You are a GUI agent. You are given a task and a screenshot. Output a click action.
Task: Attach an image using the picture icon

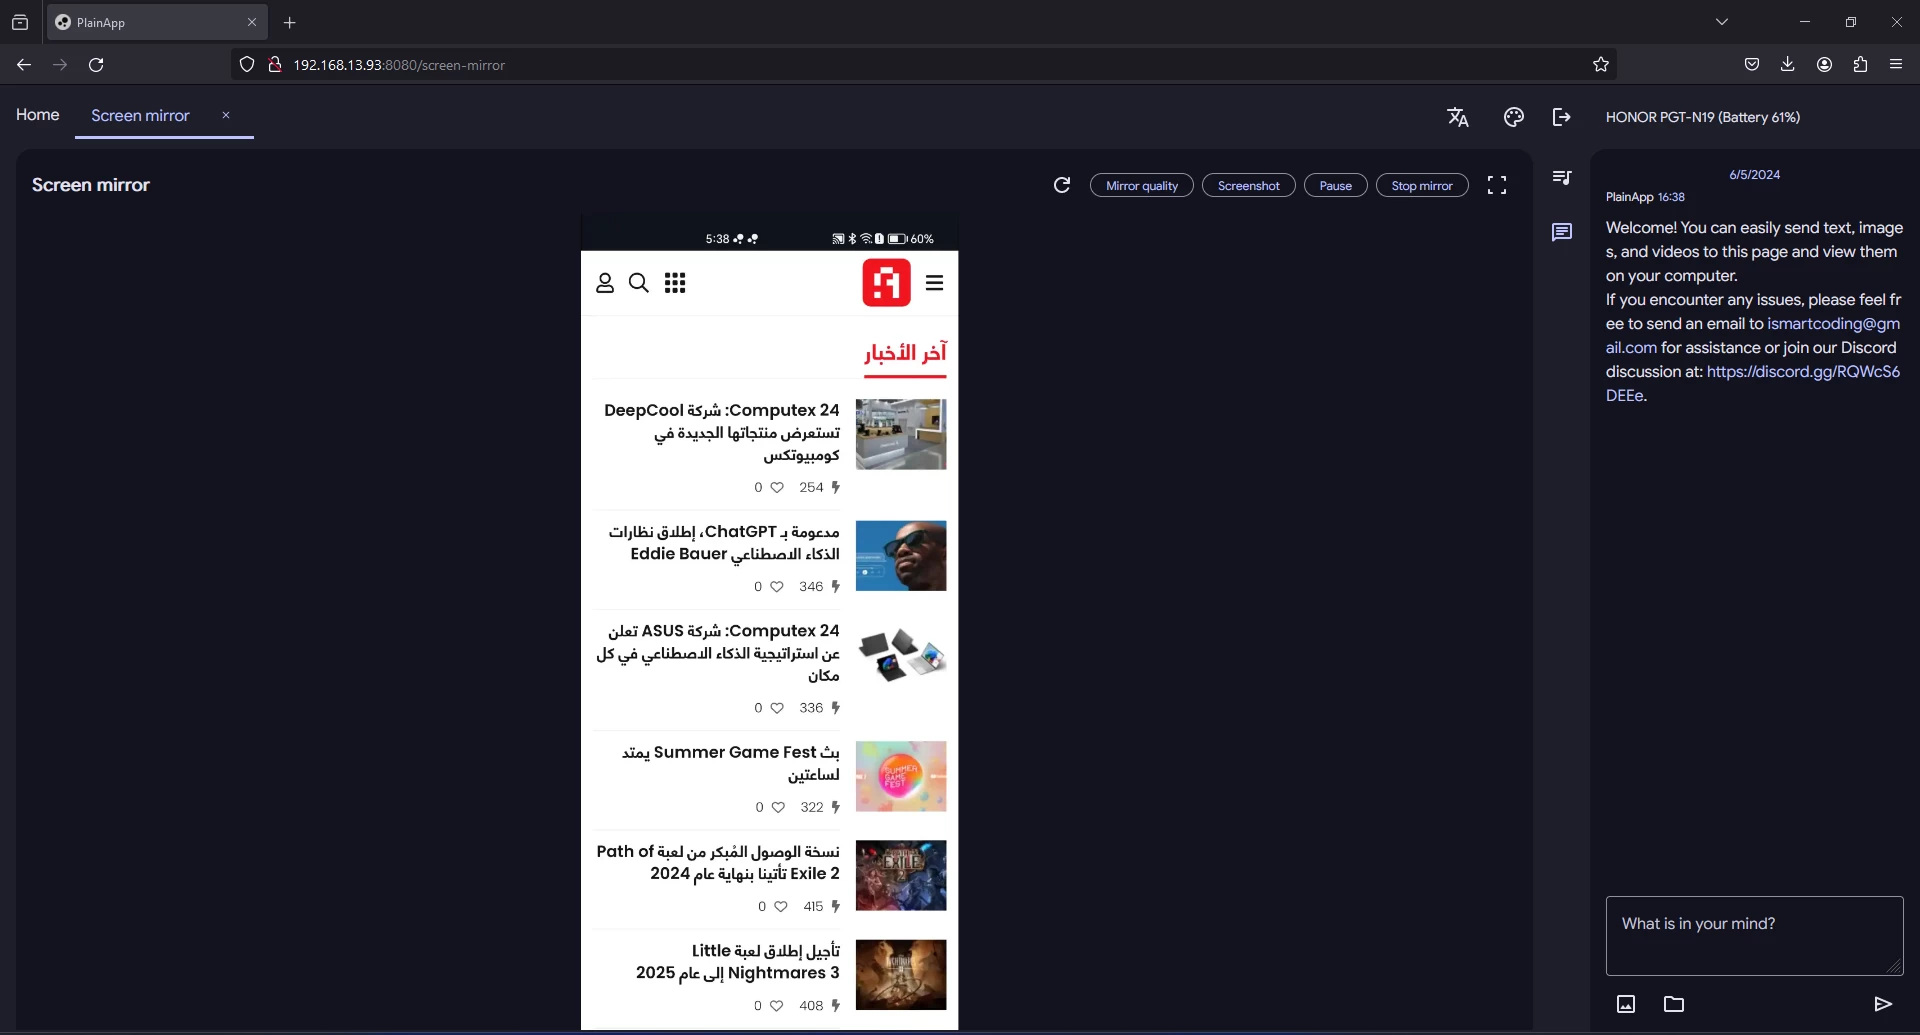(x=1626, y=1004)
